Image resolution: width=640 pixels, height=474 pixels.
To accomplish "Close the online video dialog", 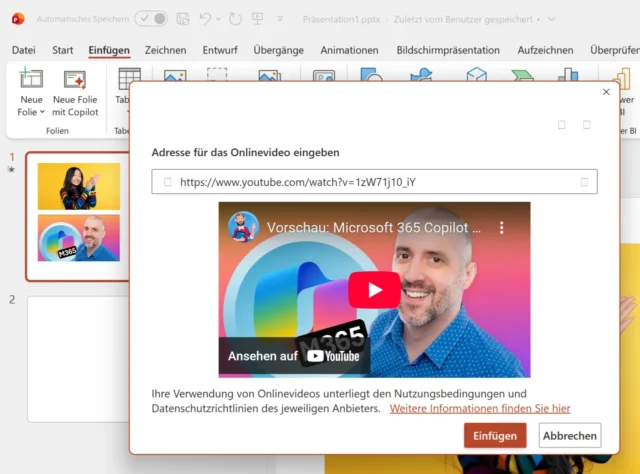I will [x=606, y=92].
